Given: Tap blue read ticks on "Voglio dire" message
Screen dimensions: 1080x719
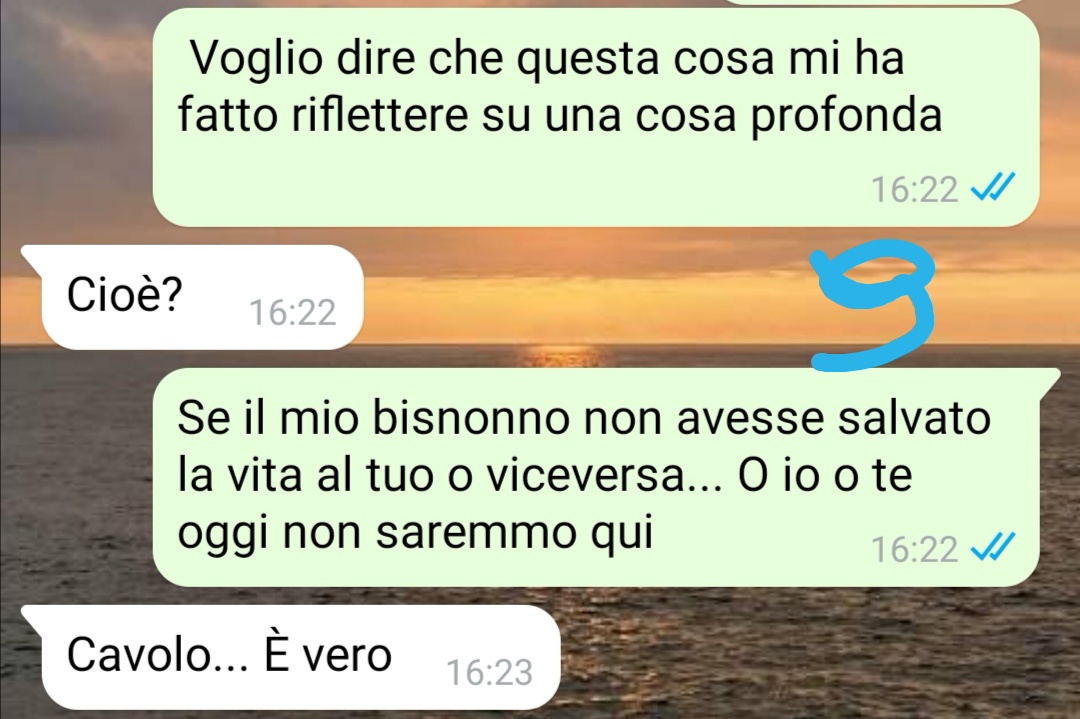Looking at the screenshot, I should pyautogui.click(x=993, y=187).
